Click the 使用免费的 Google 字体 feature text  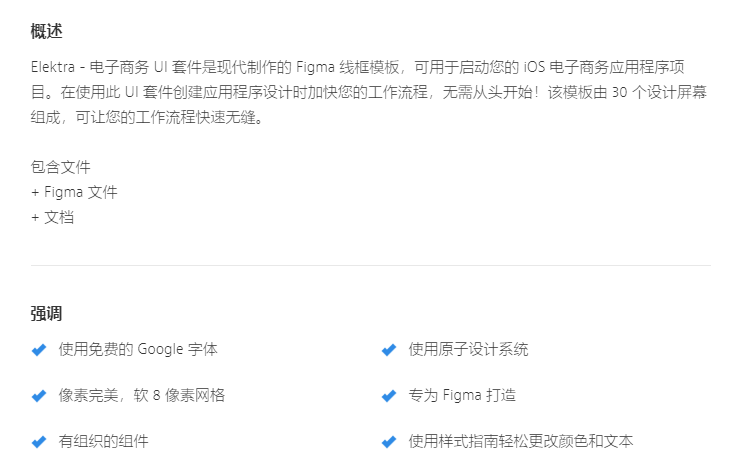(x=138, y=350)
